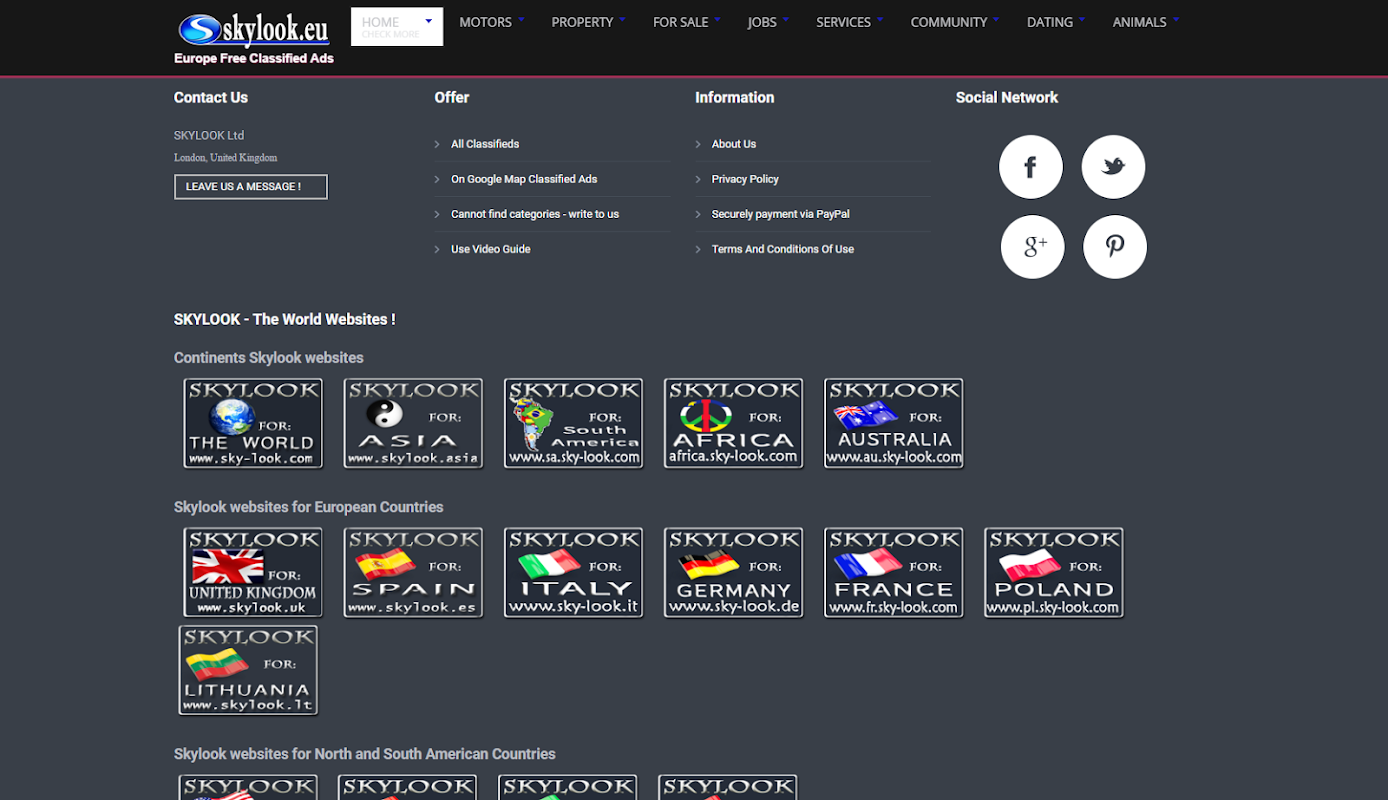Open All Classifieds link

pos(485,144)
